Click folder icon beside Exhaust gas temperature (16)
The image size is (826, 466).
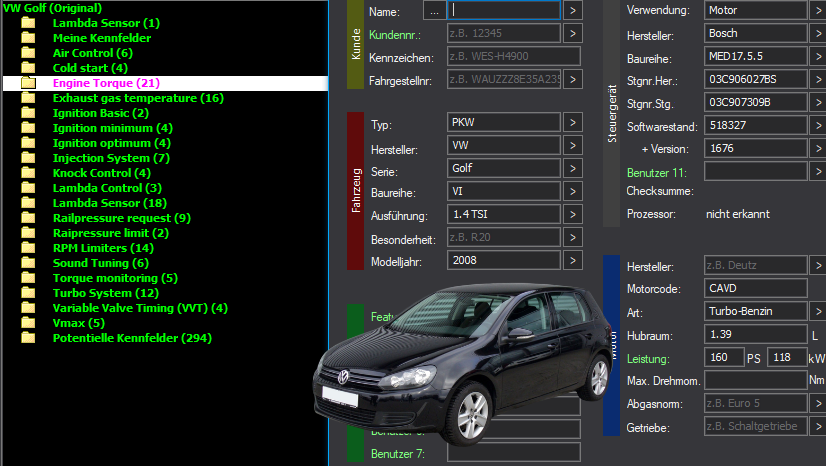point(28,98)
